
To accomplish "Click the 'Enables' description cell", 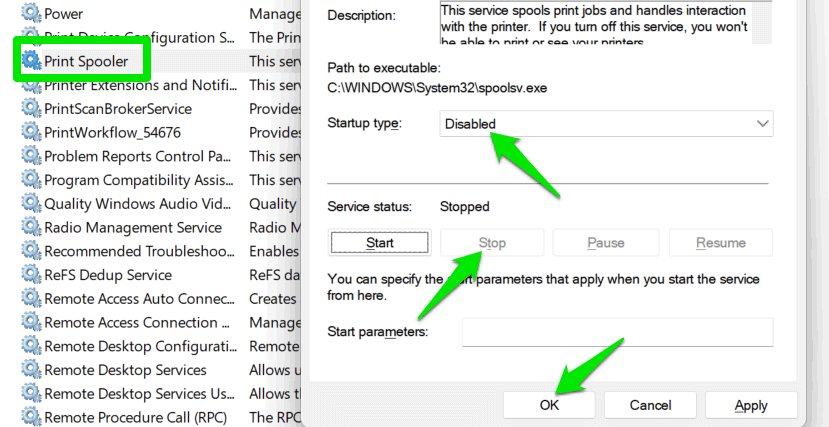I will pos(274,251).
